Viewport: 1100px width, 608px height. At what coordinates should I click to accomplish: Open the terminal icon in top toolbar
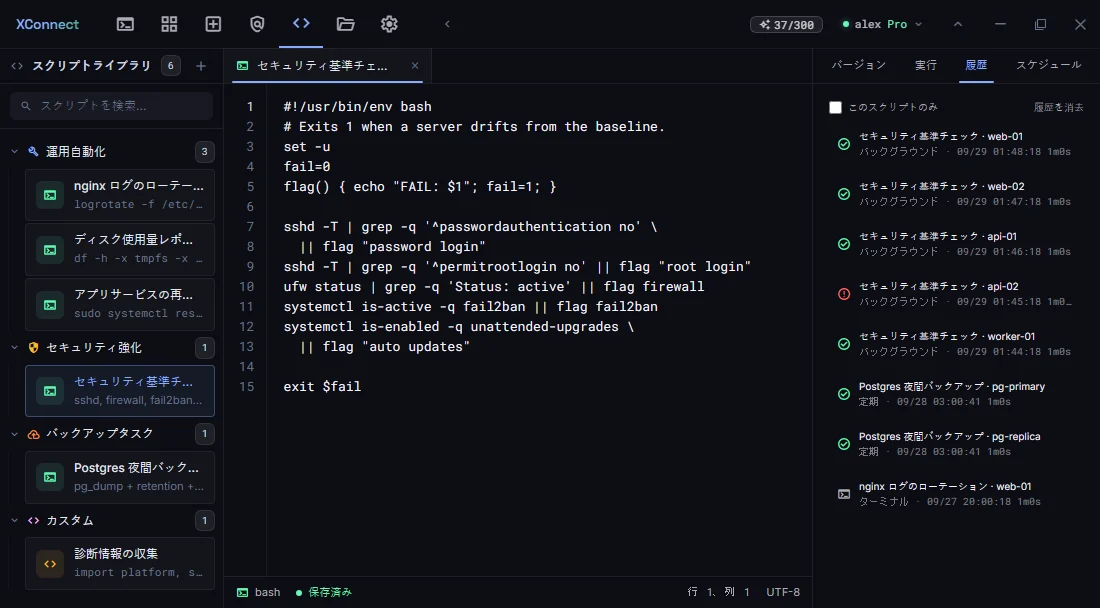tap(126, 24)
